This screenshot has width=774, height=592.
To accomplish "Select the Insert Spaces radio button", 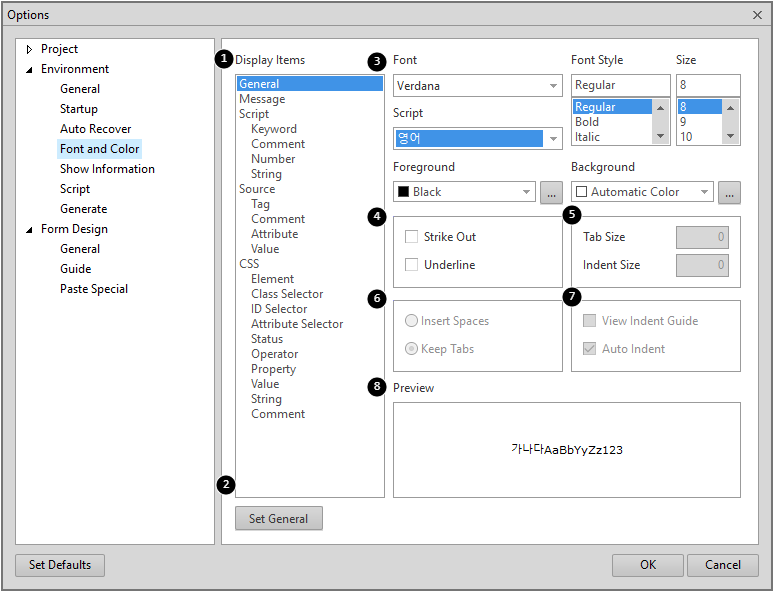I will click(x=411, y=321).
